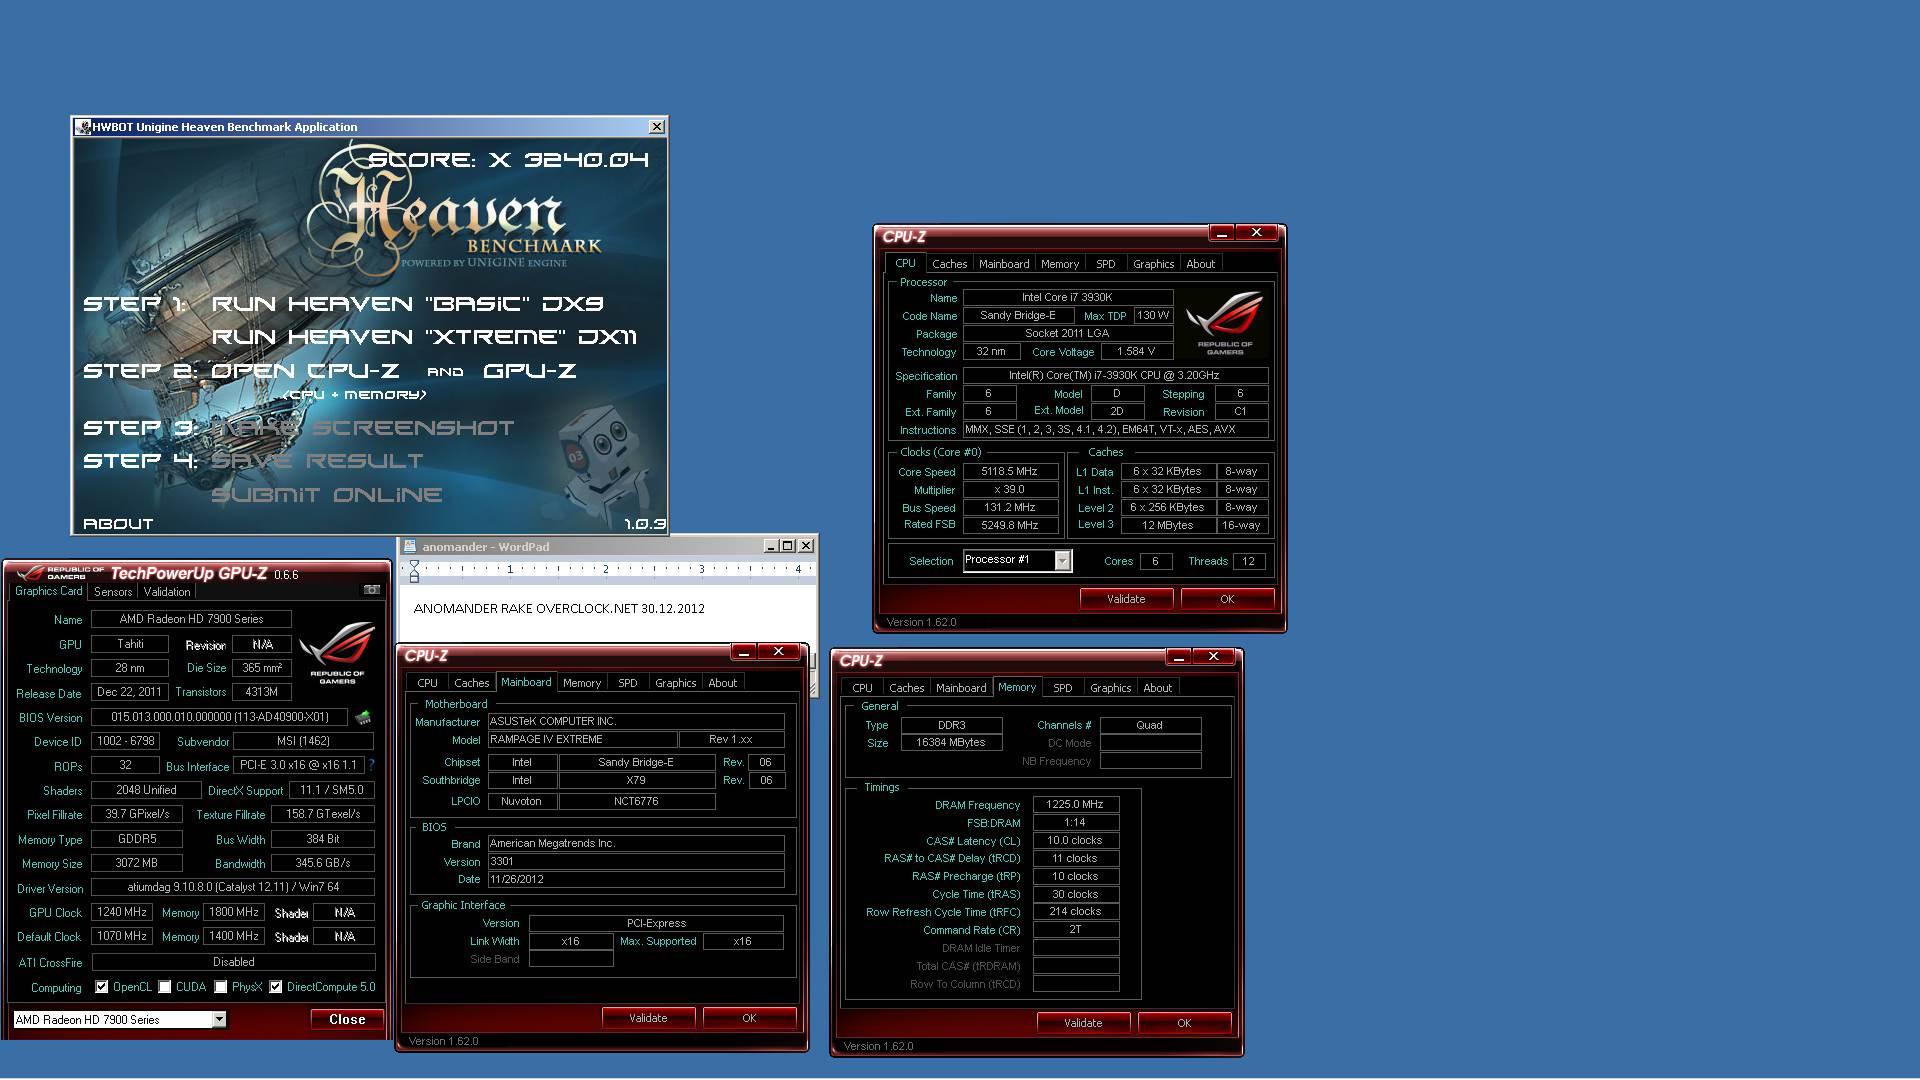Click OK in the CPU-Z Memory window

point(1184,1023)
